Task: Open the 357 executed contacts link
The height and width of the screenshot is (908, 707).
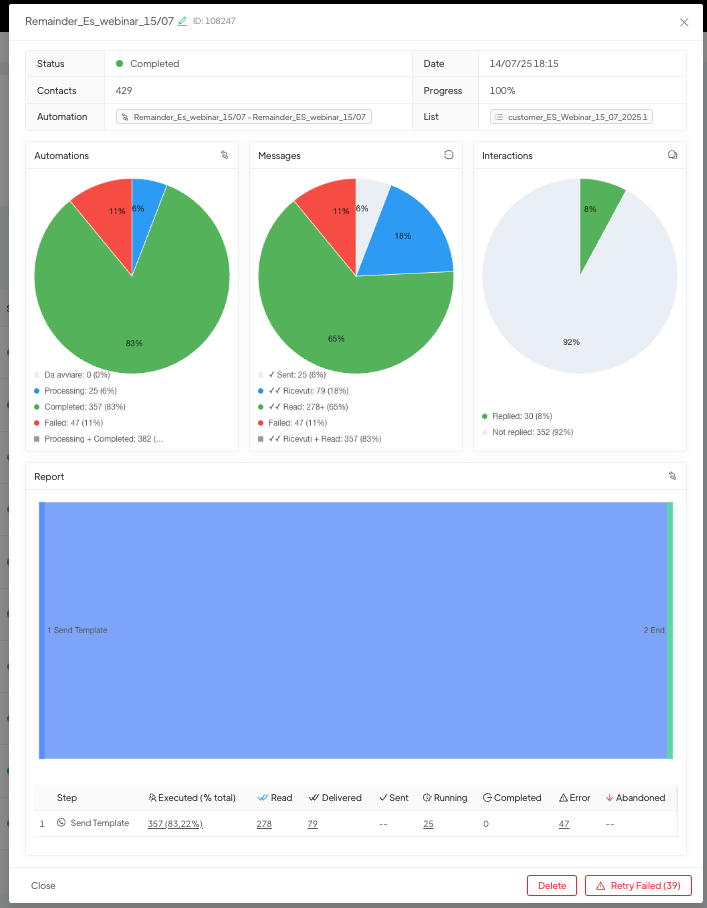Action: [x=176, y=823]
